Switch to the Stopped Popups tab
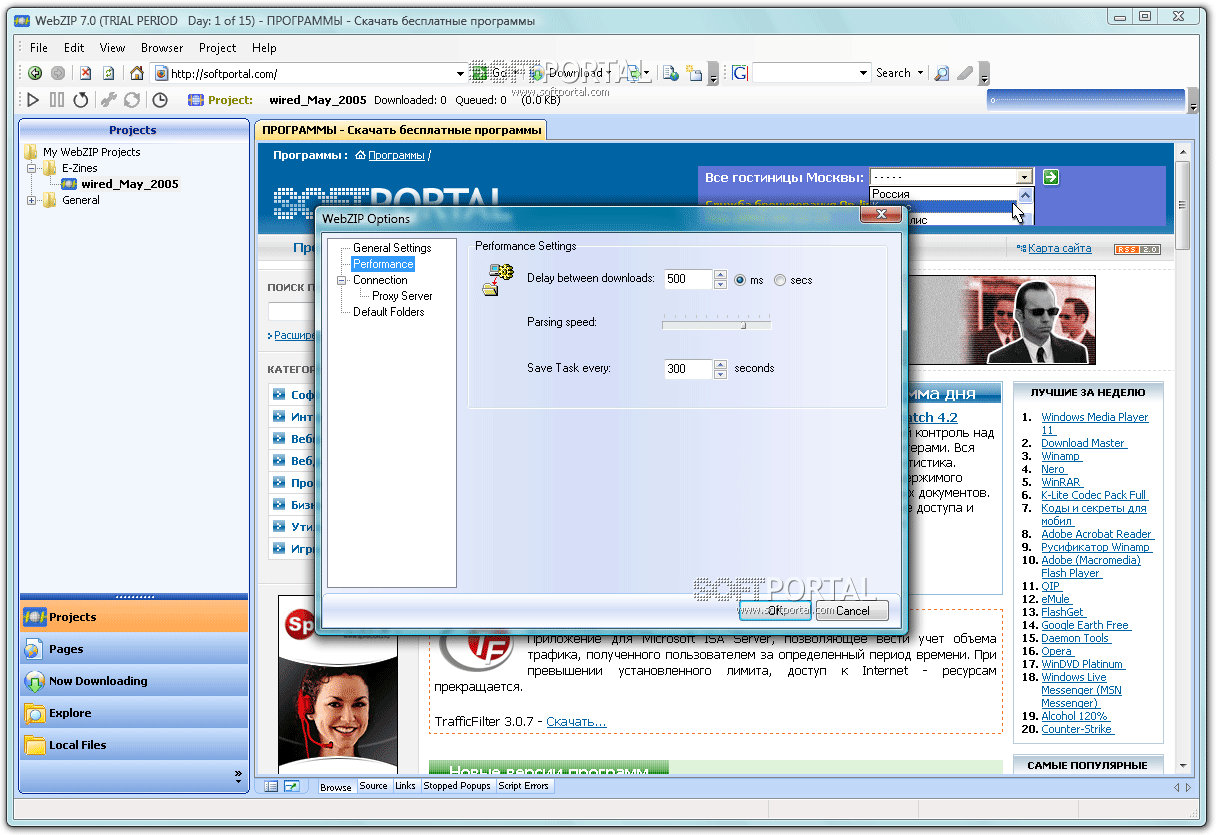Screen dimensions: 1217x835 (457, 786)
